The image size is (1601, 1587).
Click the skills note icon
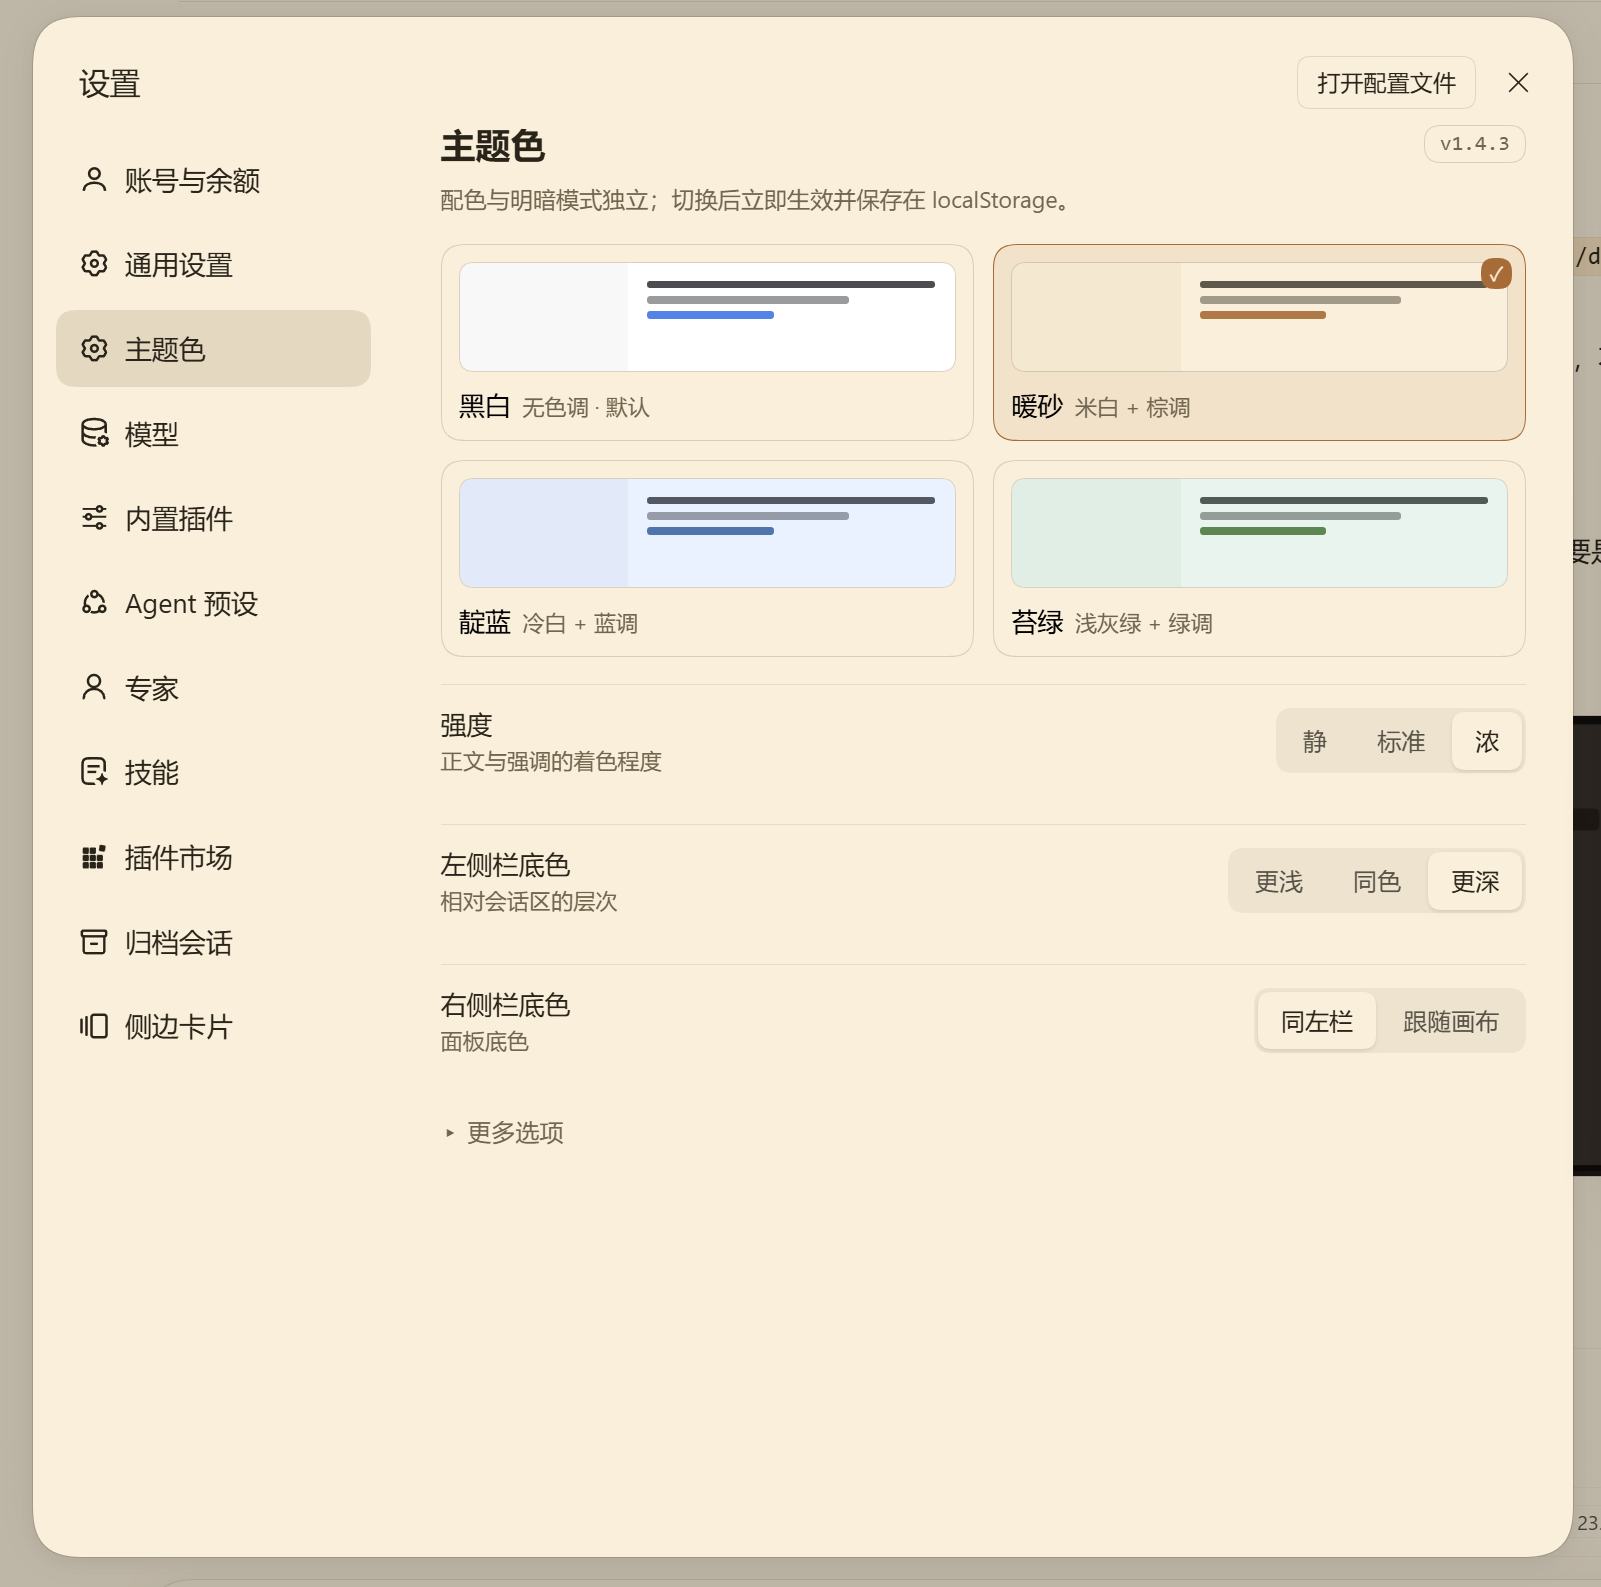[x=94, y=772]
